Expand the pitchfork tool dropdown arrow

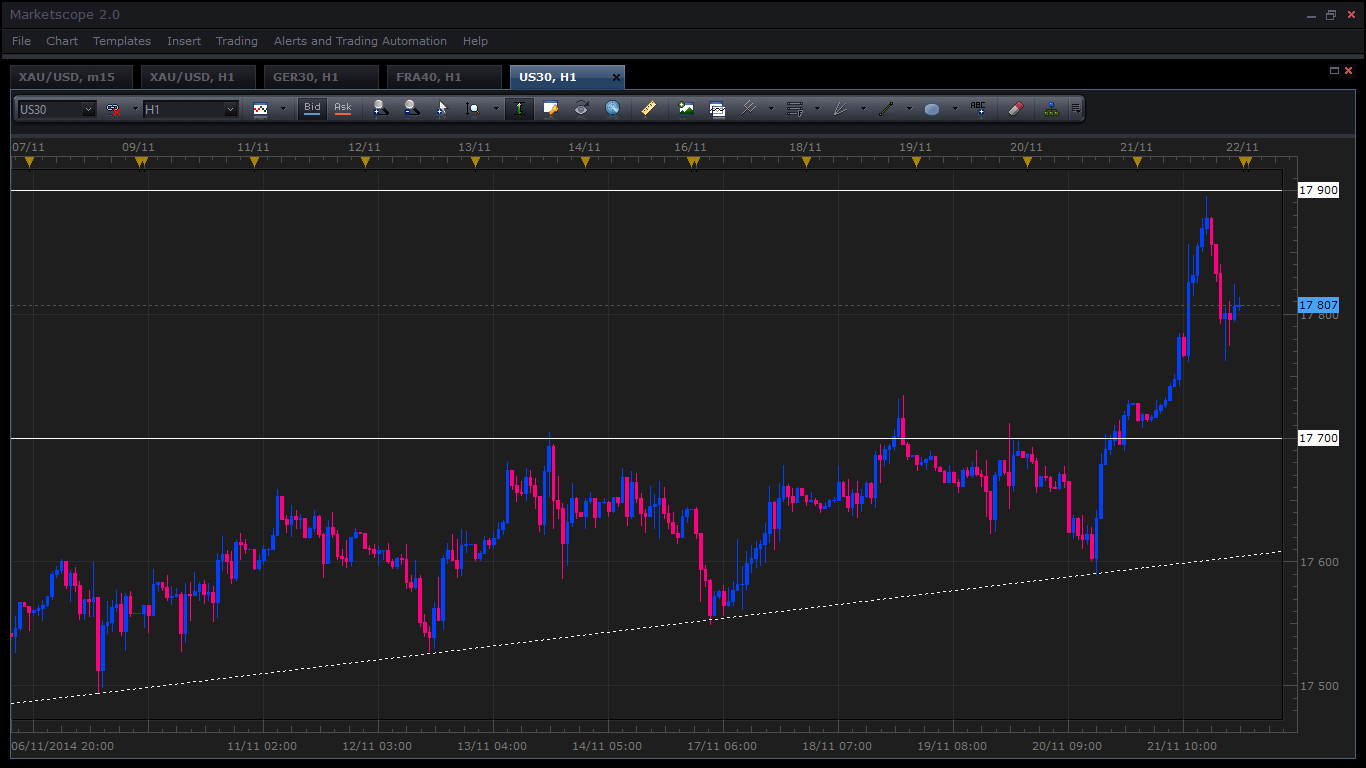click(x=771, y=109)
